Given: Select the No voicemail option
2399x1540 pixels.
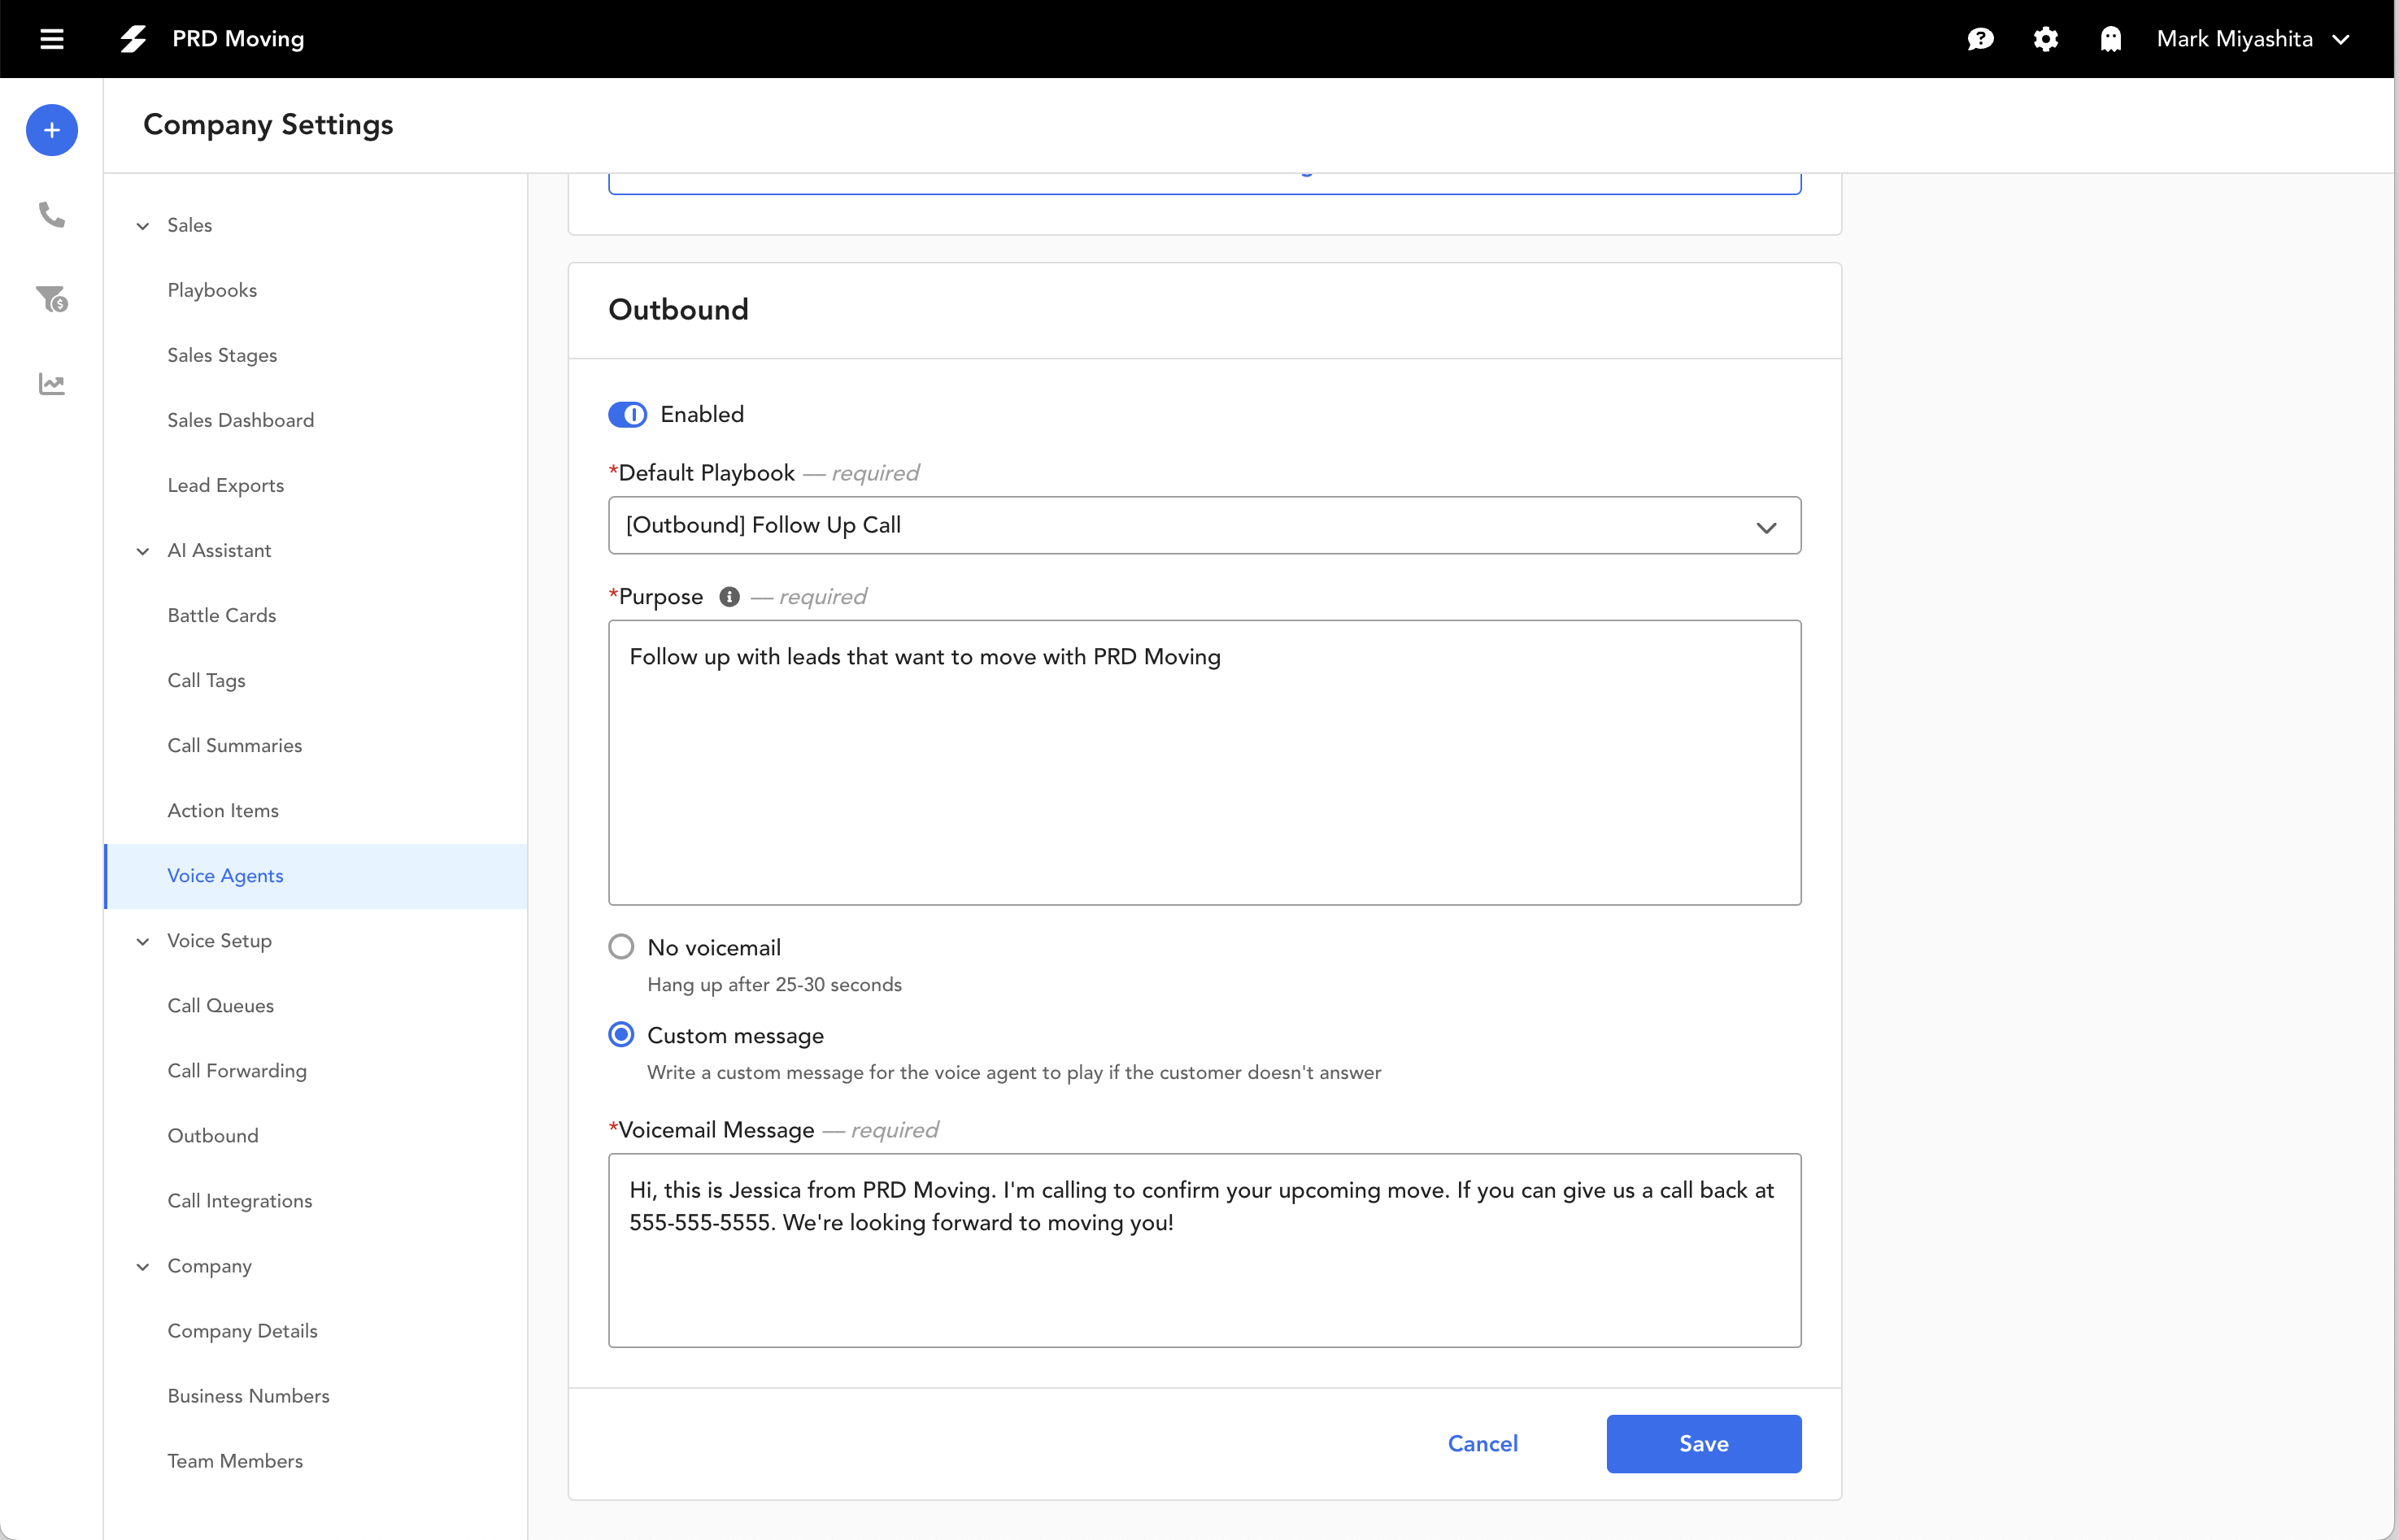Looking at the screenshot, I should 620,945.
